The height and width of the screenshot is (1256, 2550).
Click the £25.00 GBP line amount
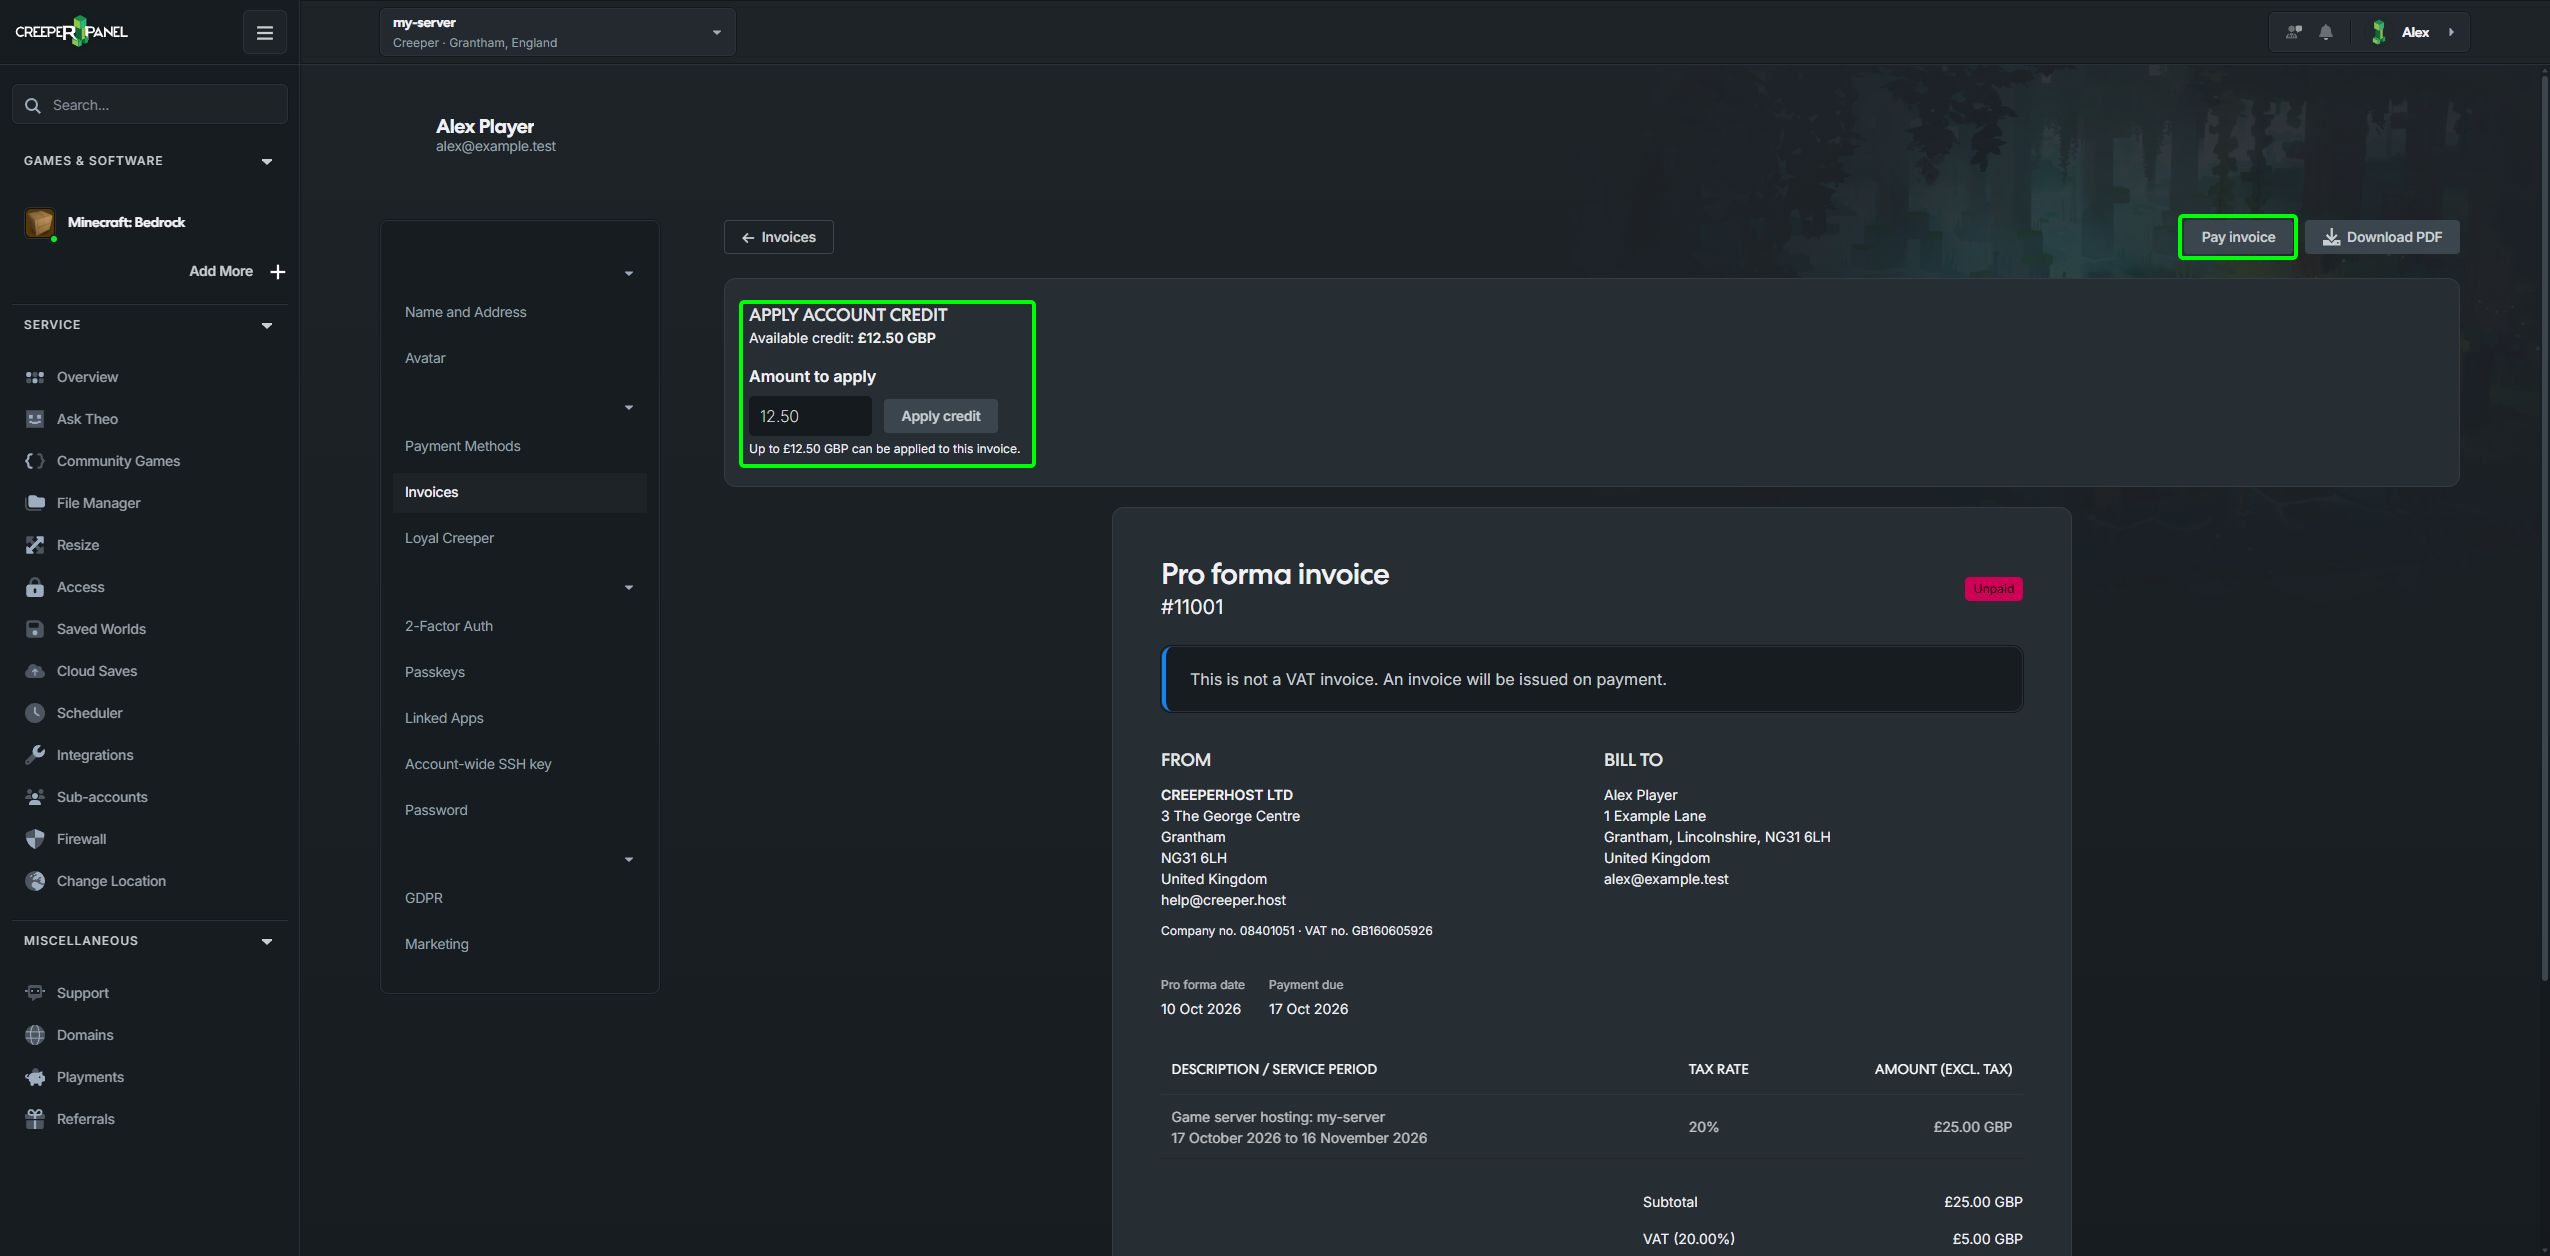[1972, 1127]
